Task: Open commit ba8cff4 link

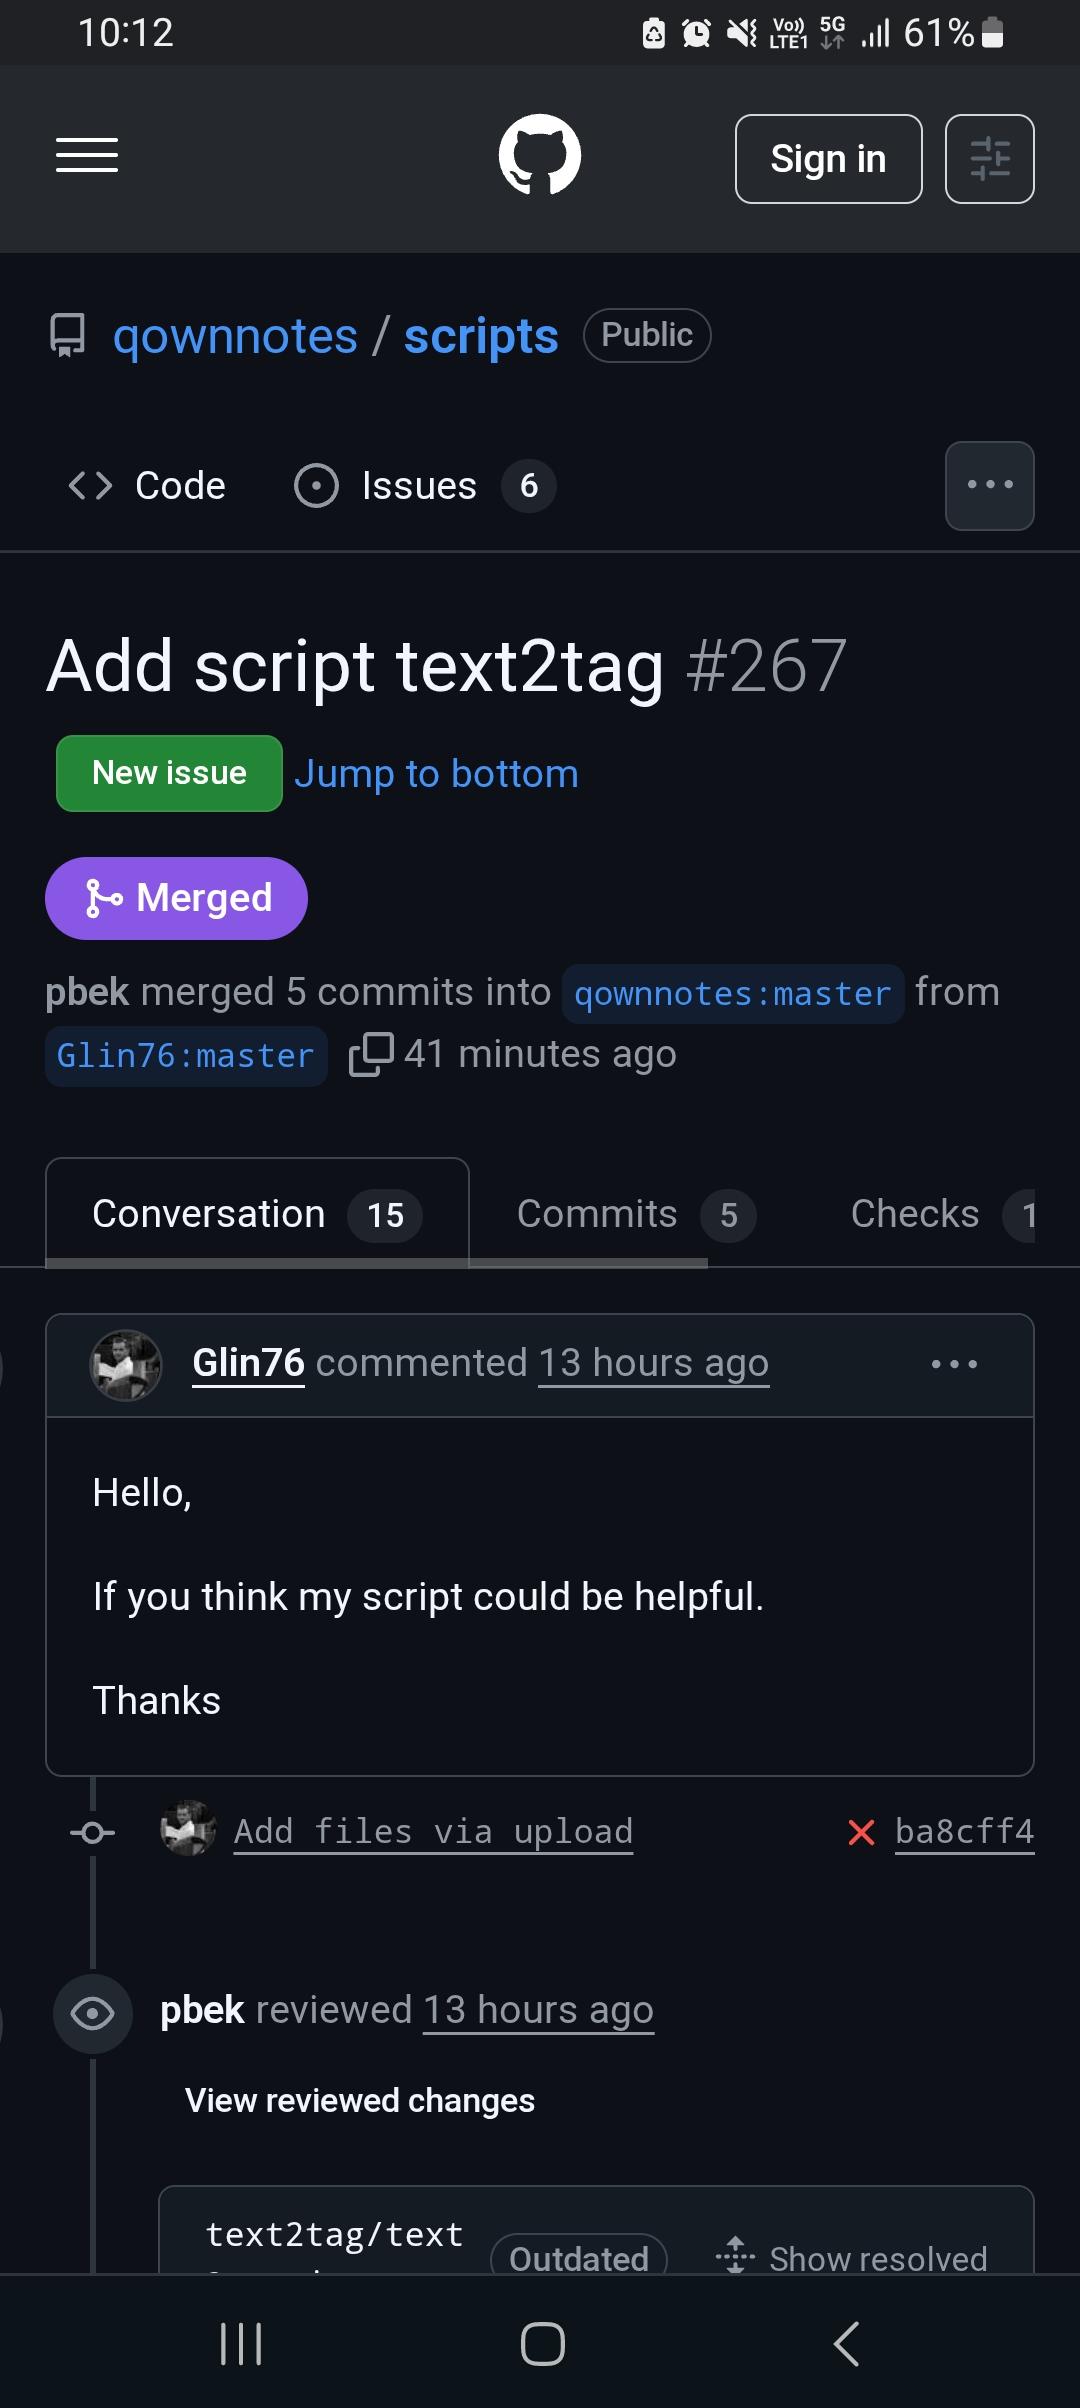Action: [964, 1832]
